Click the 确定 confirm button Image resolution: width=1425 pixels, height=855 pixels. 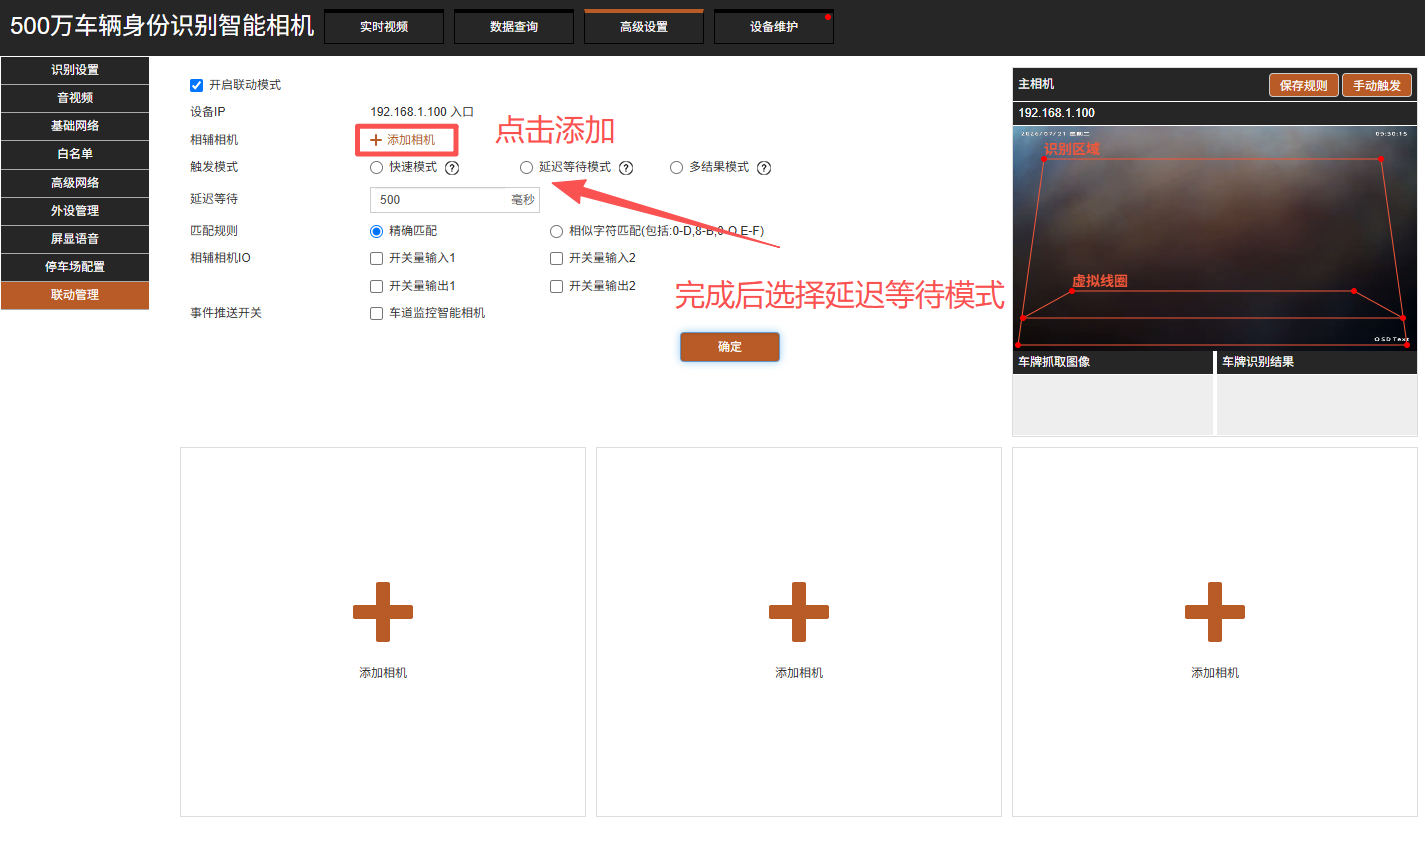[x=730, y=347]
